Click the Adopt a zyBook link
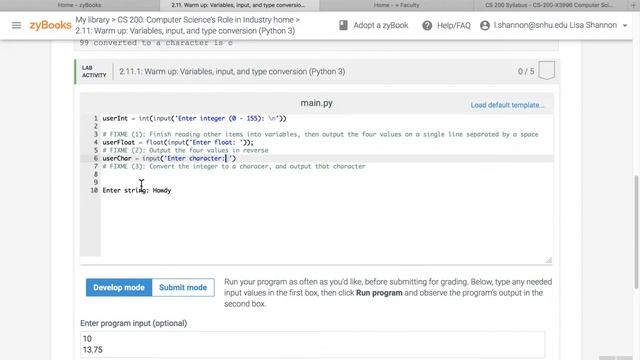640x360 pixels. pyautogui.click(x=380, y=25)
